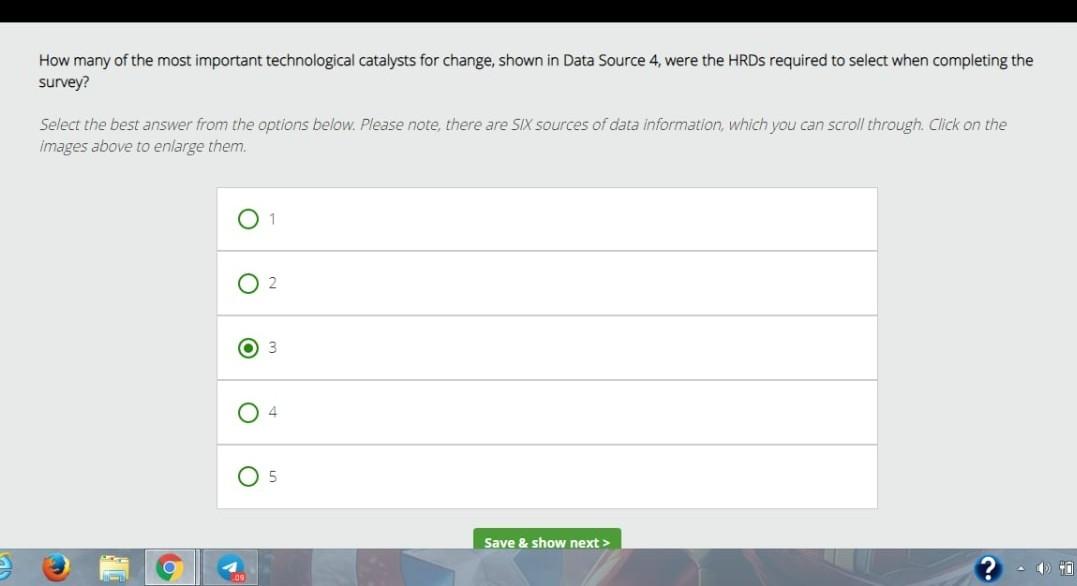Open Internet Explorer at the far left taskbar
Viewport: 1077px width, 586px height.
pyautogui.click(x=6, y=567)
